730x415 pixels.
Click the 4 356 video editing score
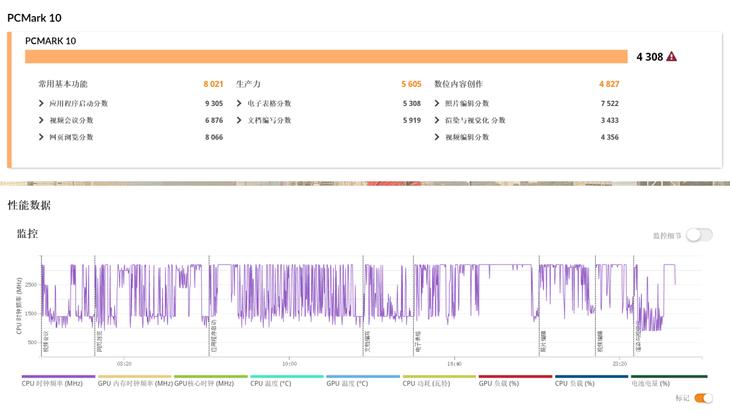point(609,137)
